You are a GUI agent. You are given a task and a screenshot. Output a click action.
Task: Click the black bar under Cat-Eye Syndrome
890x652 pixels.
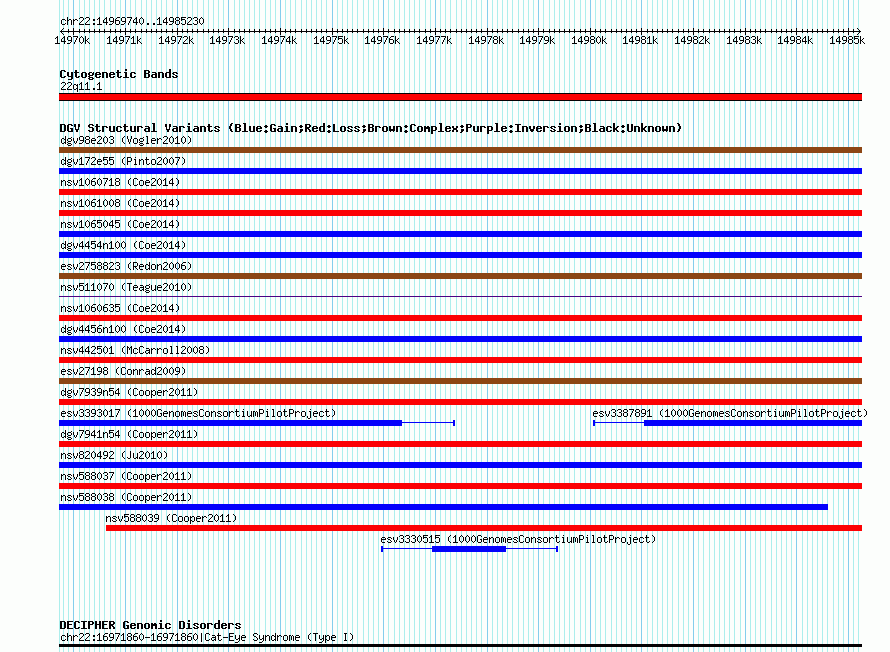[x=460, y=646]
